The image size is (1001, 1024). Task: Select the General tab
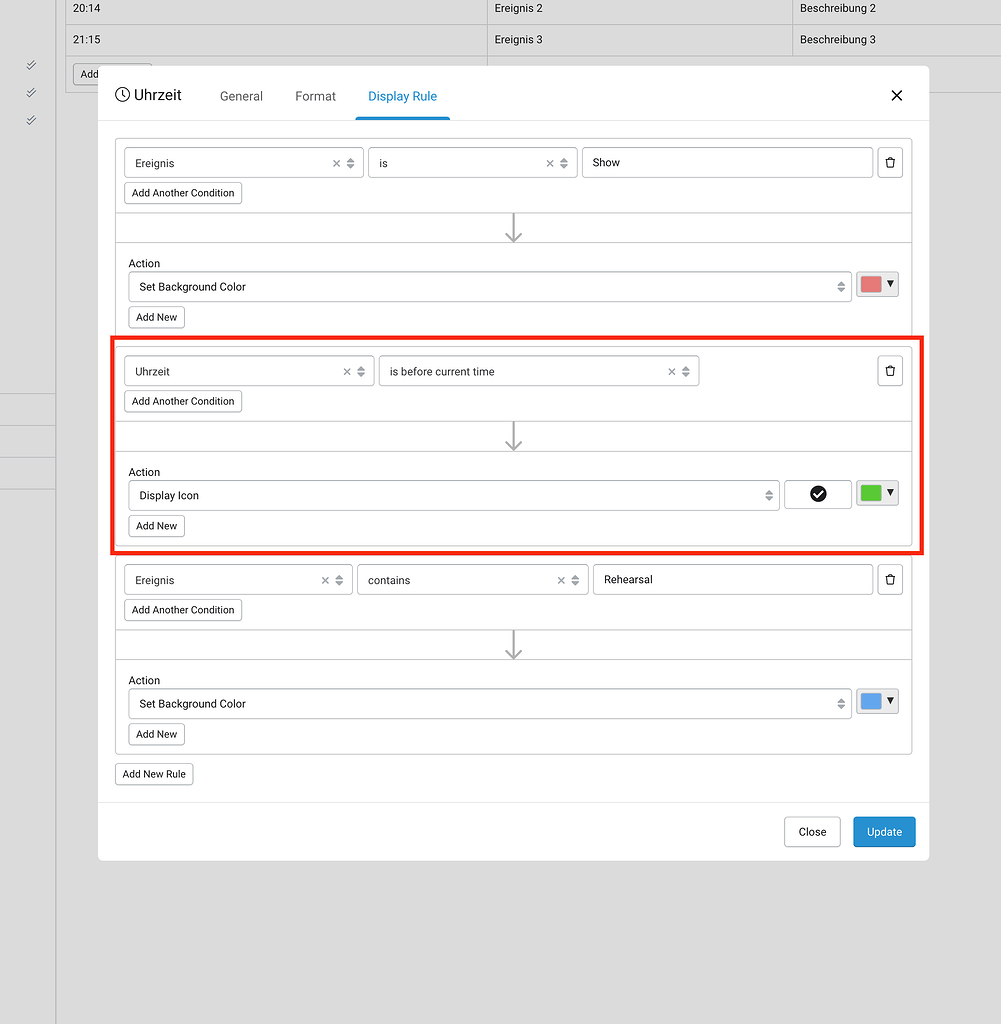pyautogui.click(x=241, y=96)
